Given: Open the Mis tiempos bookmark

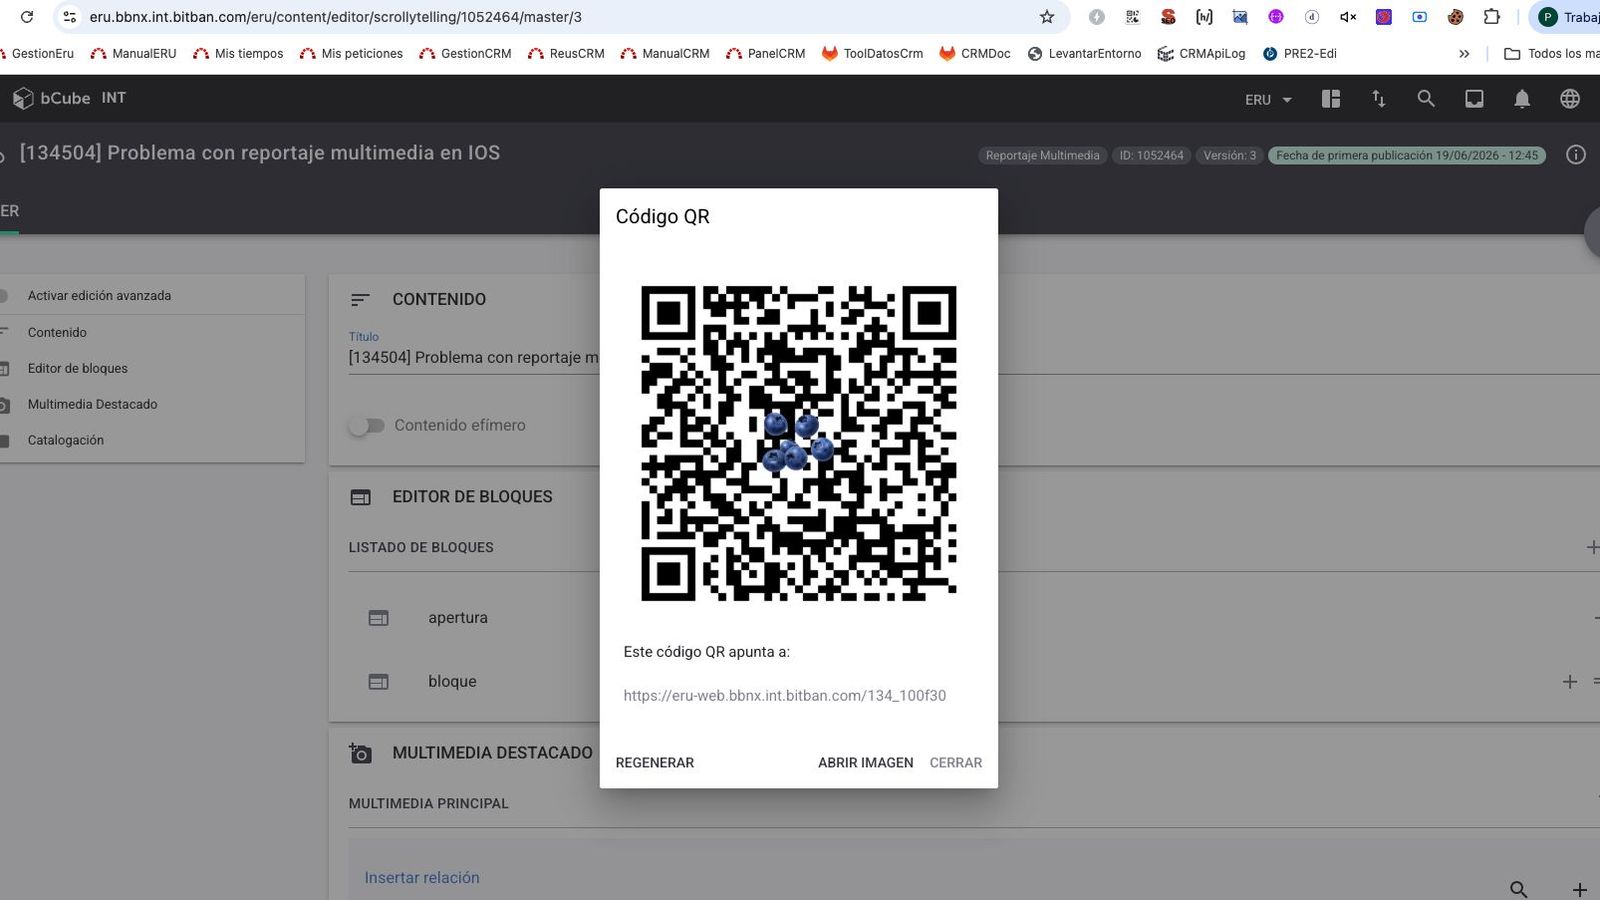Looking at the screenshot, I should click(x=238, y=54).
